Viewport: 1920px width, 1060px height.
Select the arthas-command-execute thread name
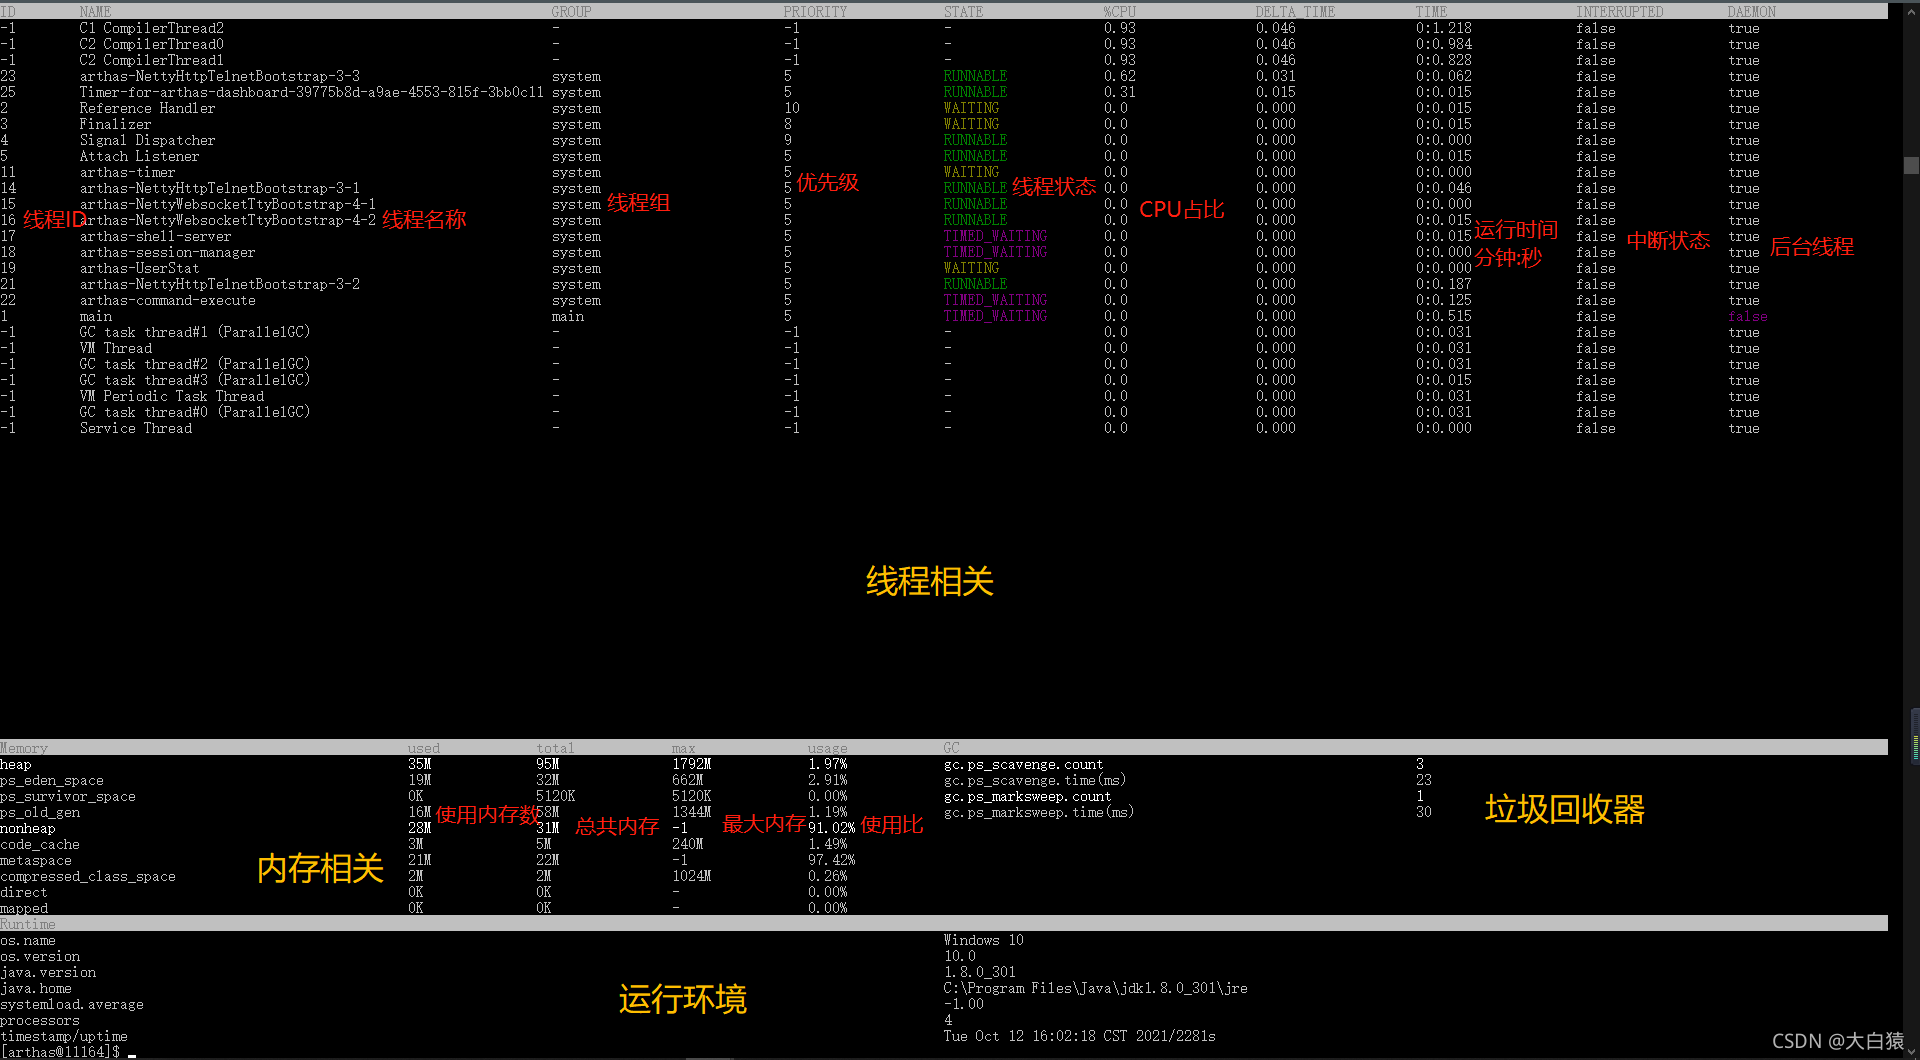[x=167, y=300]
